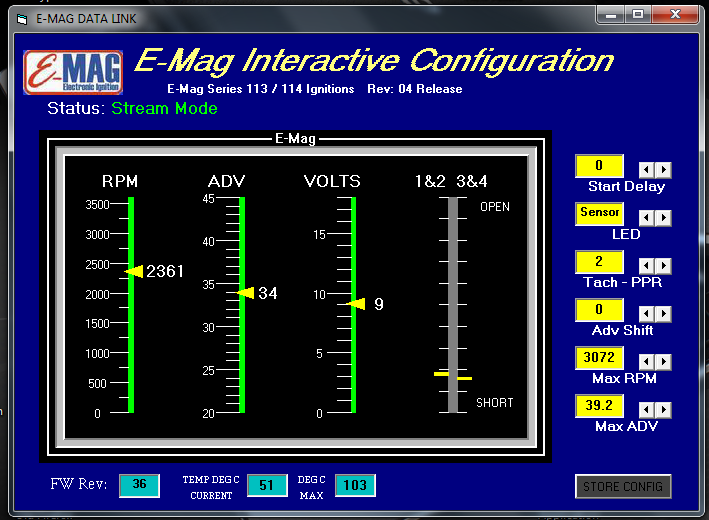
Task: Click right arrow beside LED Sensor field
Action: [x=663, y=218]
